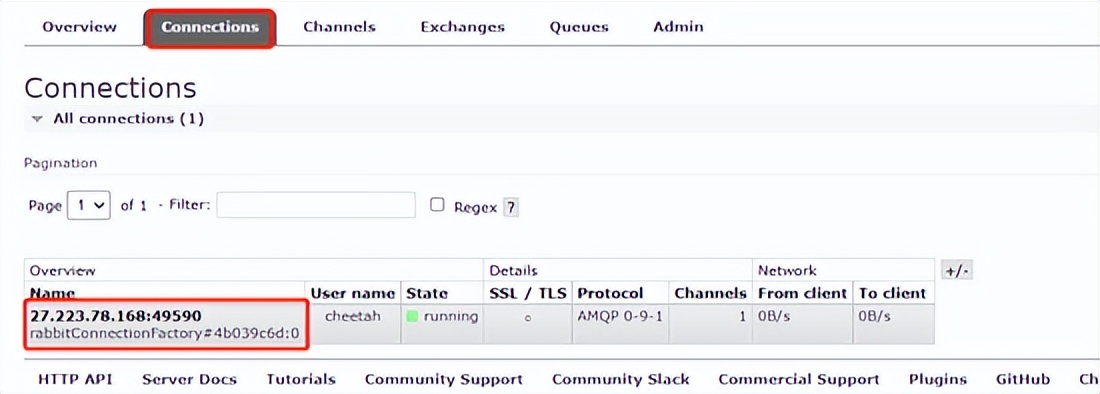Open the Overview tab
Image resolution: width=1100 pixels, height=394 pixels.
click(x=79, y=27)
